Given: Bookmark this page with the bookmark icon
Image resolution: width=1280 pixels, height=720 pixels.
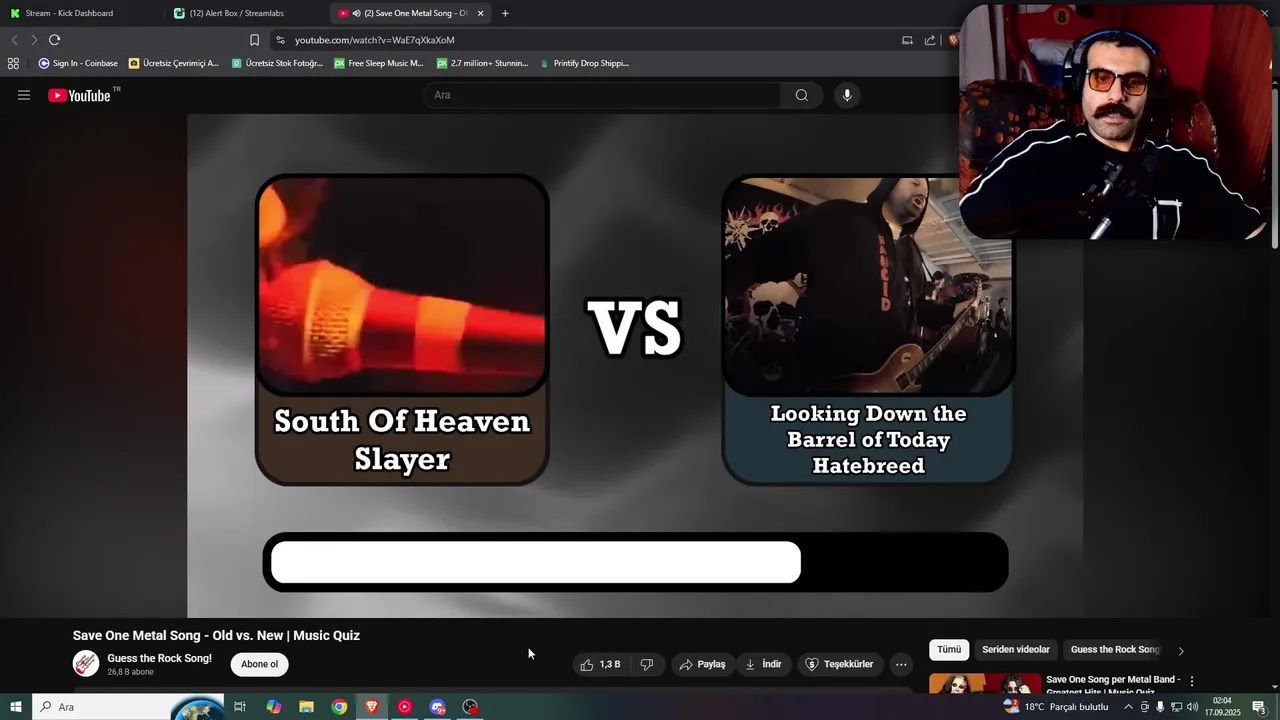Looking at the screenshot, I should 254,40.
